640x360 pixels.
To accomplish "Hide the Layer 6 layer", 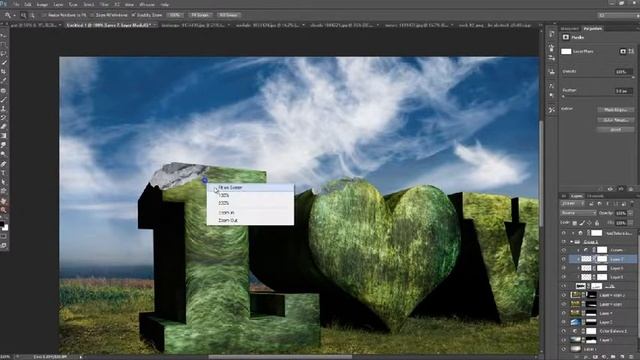I will click(564, 268).
